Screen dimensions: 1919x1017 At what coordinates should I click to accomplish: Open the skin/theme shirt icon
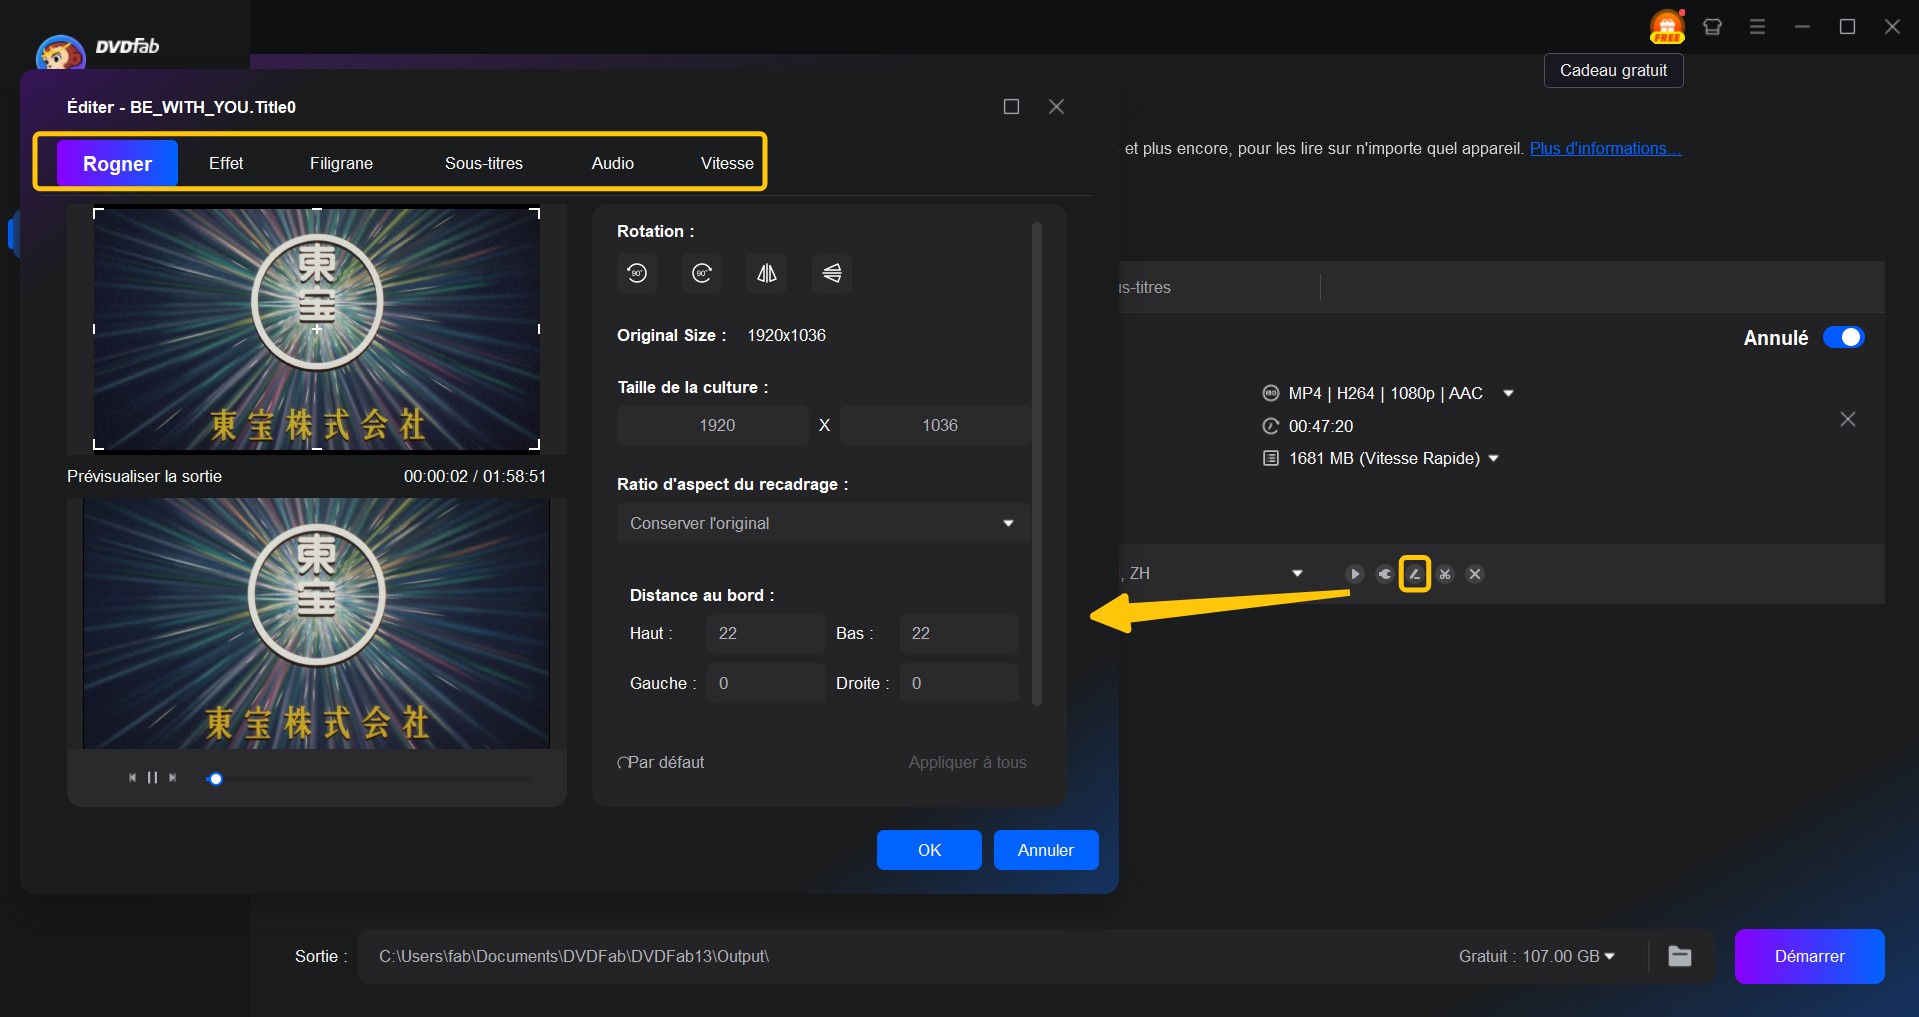[1712, 27]
